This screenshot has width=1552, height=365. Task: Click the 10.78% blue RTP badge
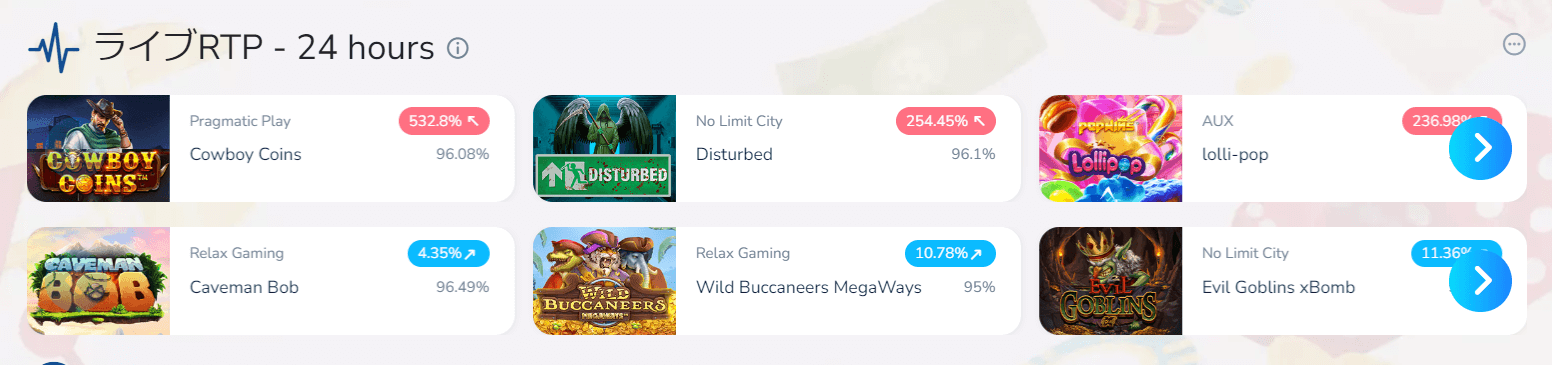point(950,253)
